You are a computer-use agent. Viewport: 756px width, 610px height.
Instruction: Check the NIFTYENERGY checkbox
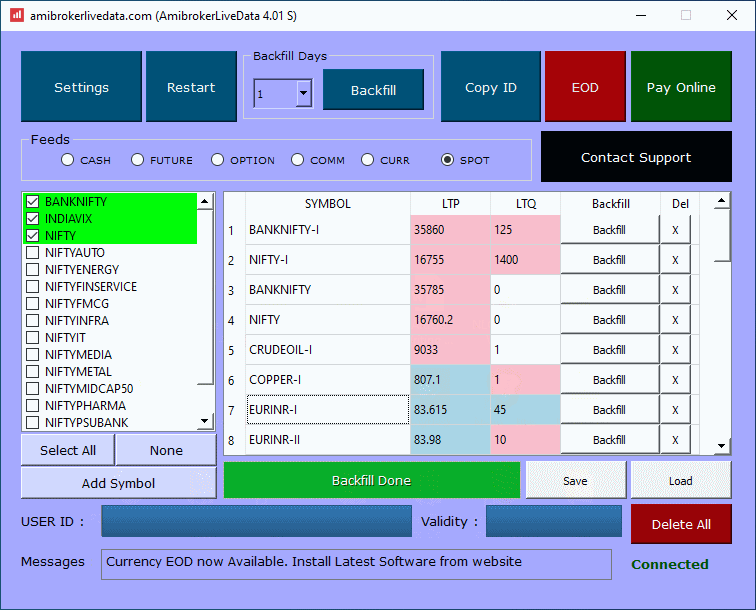(x=32, y=269)
